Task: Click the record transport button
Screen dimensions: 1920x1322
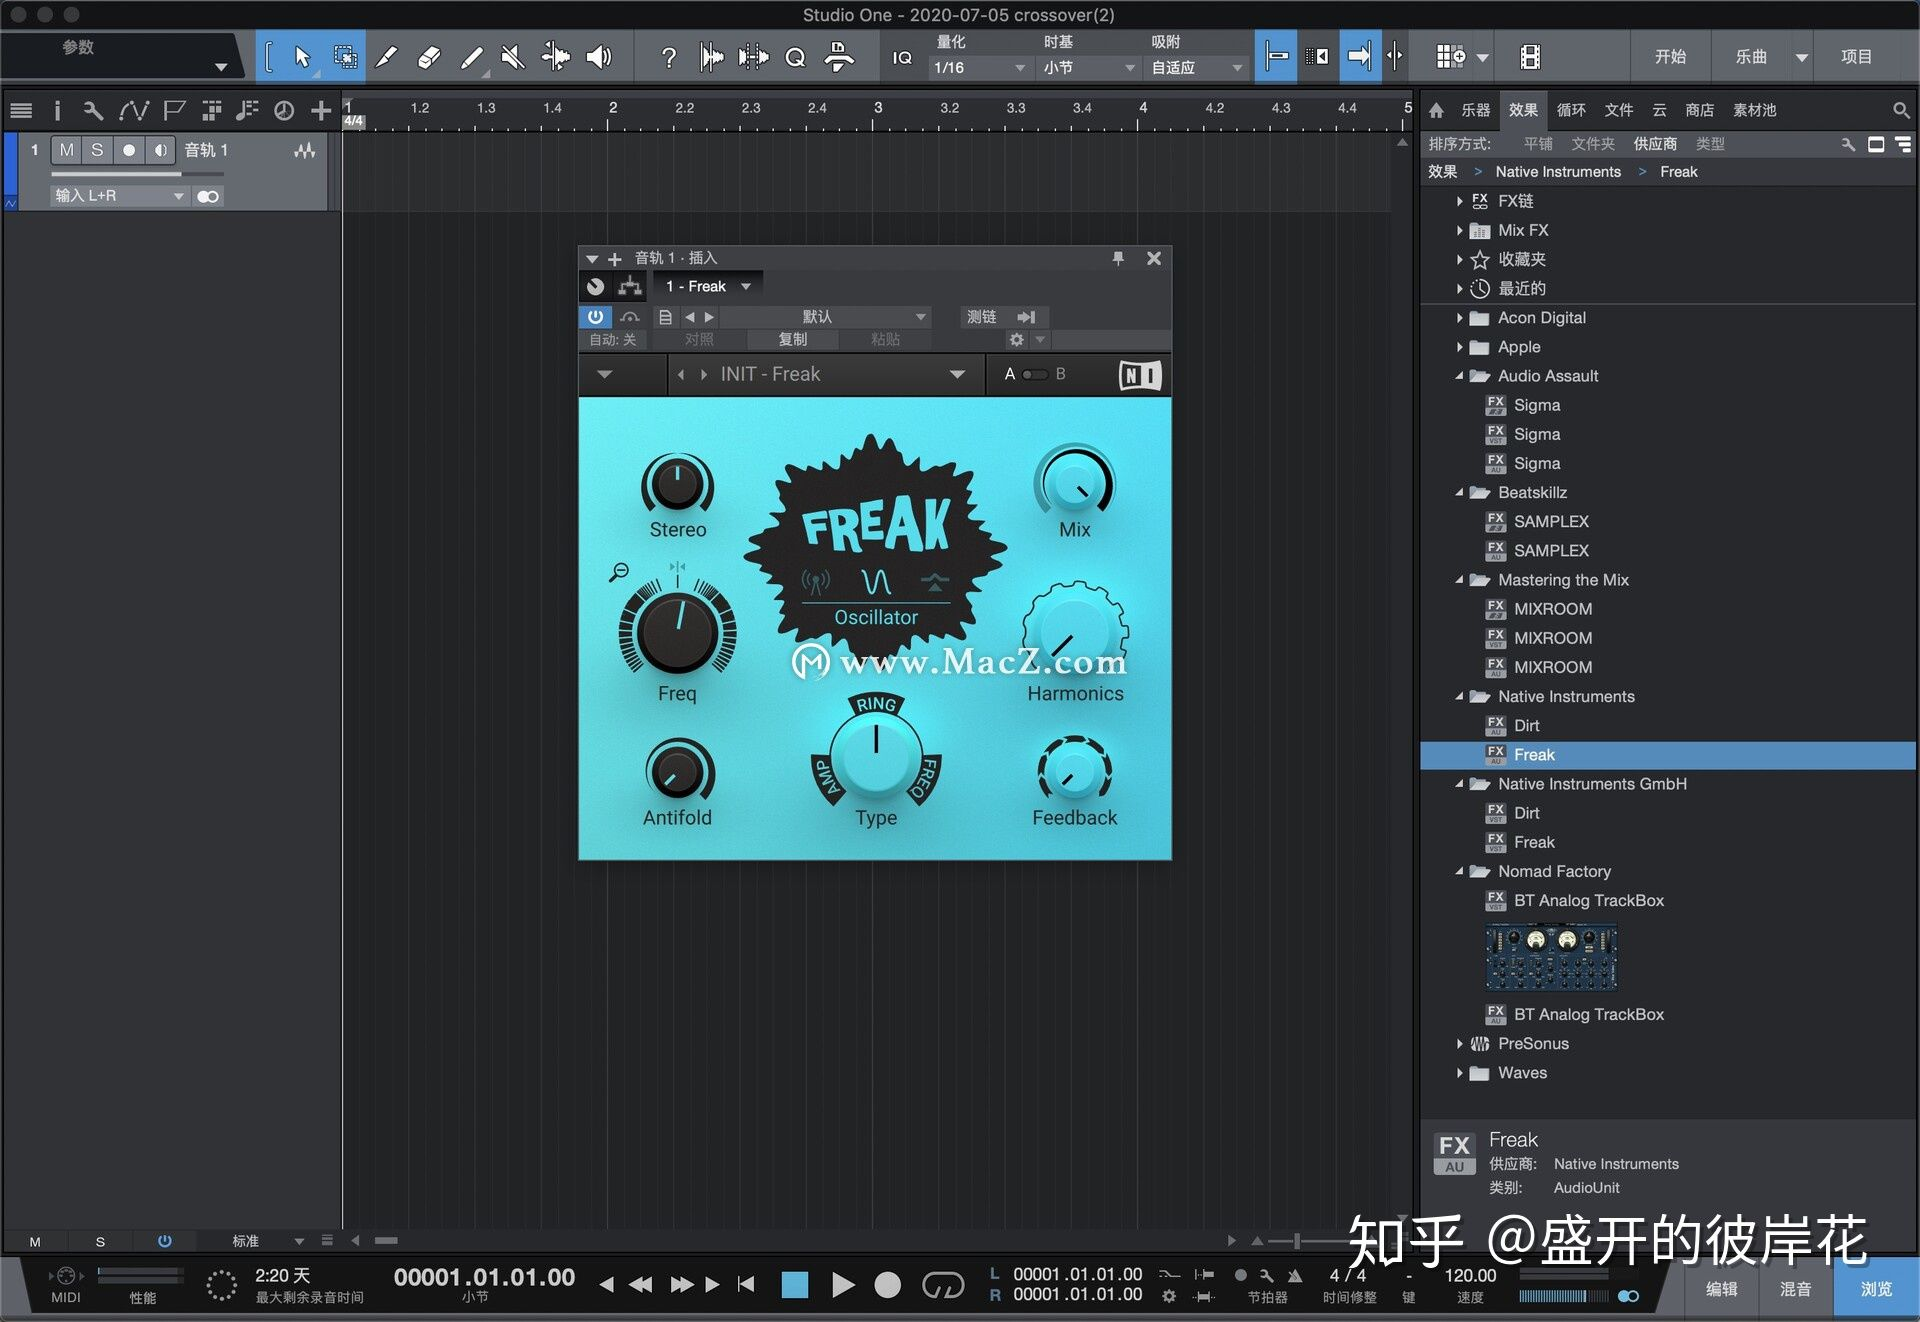Action: coord(887,1285)
